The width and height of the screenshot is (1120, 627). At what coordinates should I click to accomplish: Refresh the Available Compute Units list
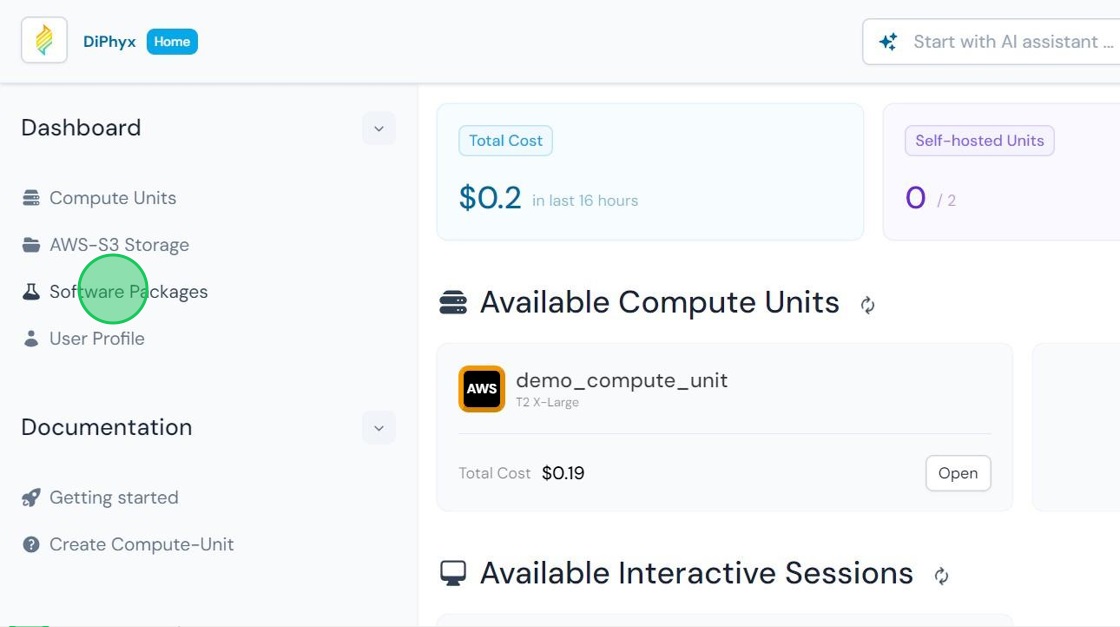coord(867,305)
